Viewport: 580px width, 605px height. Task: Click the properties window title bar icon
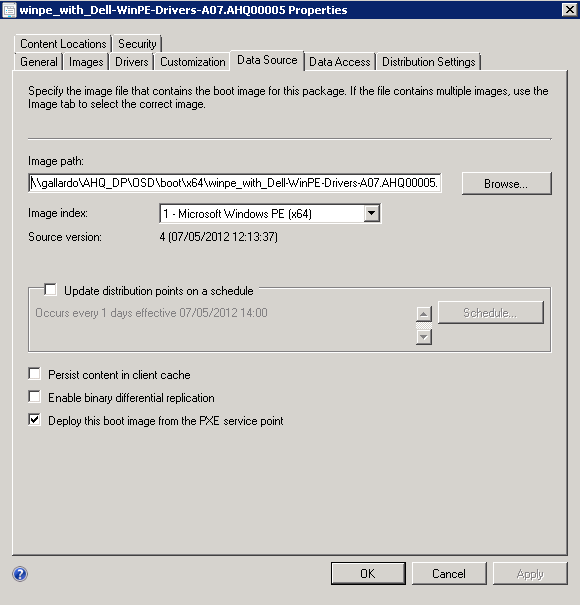click(9, 10)
